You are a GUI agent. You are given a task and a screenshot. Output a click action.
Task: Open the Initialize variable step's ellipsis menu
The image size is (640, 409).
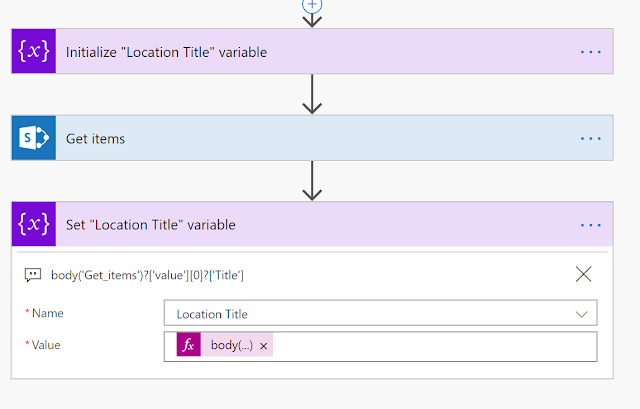tap(591, 52)
